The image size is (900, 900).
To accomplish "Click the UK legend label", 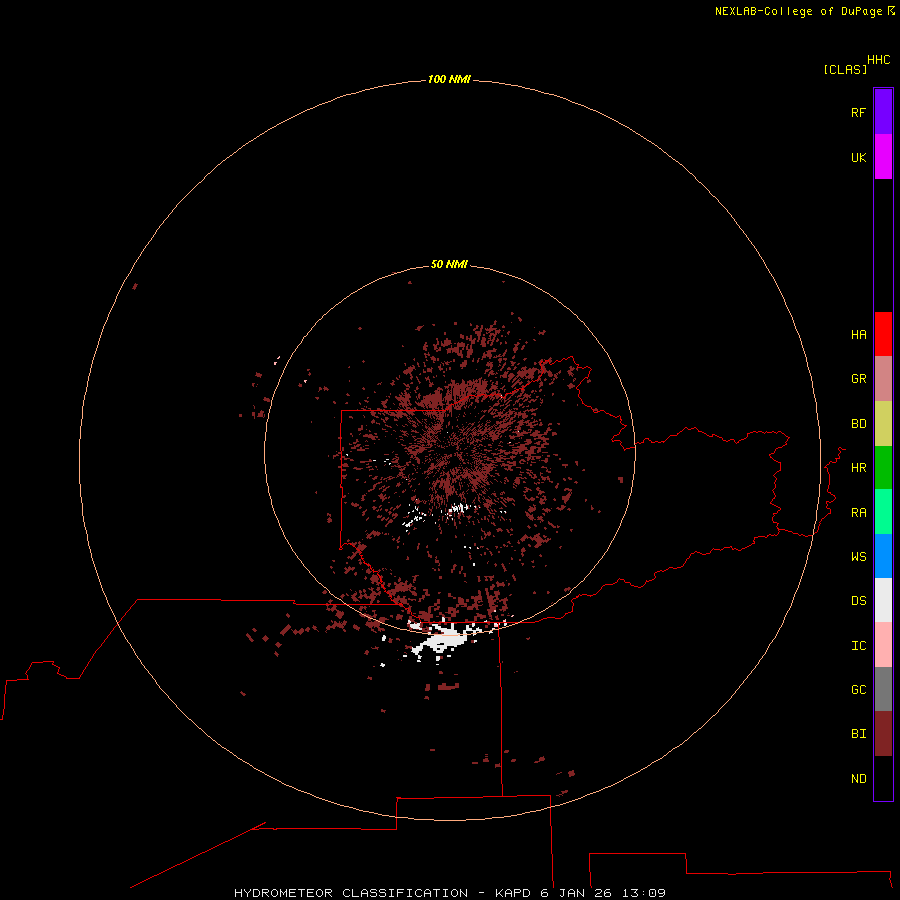I will (x=858, y=157).
